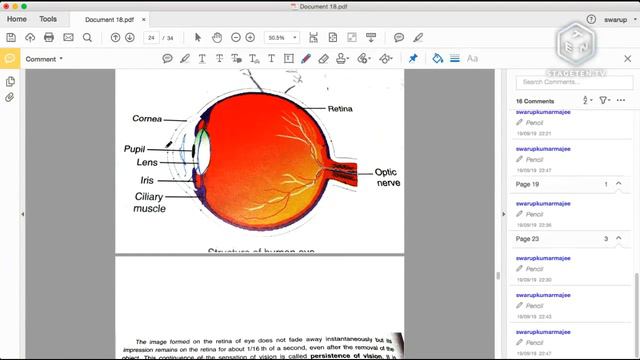The image size is (640, 360).
Task: Open the Attach file tool menu
Action: coord(363,59)
